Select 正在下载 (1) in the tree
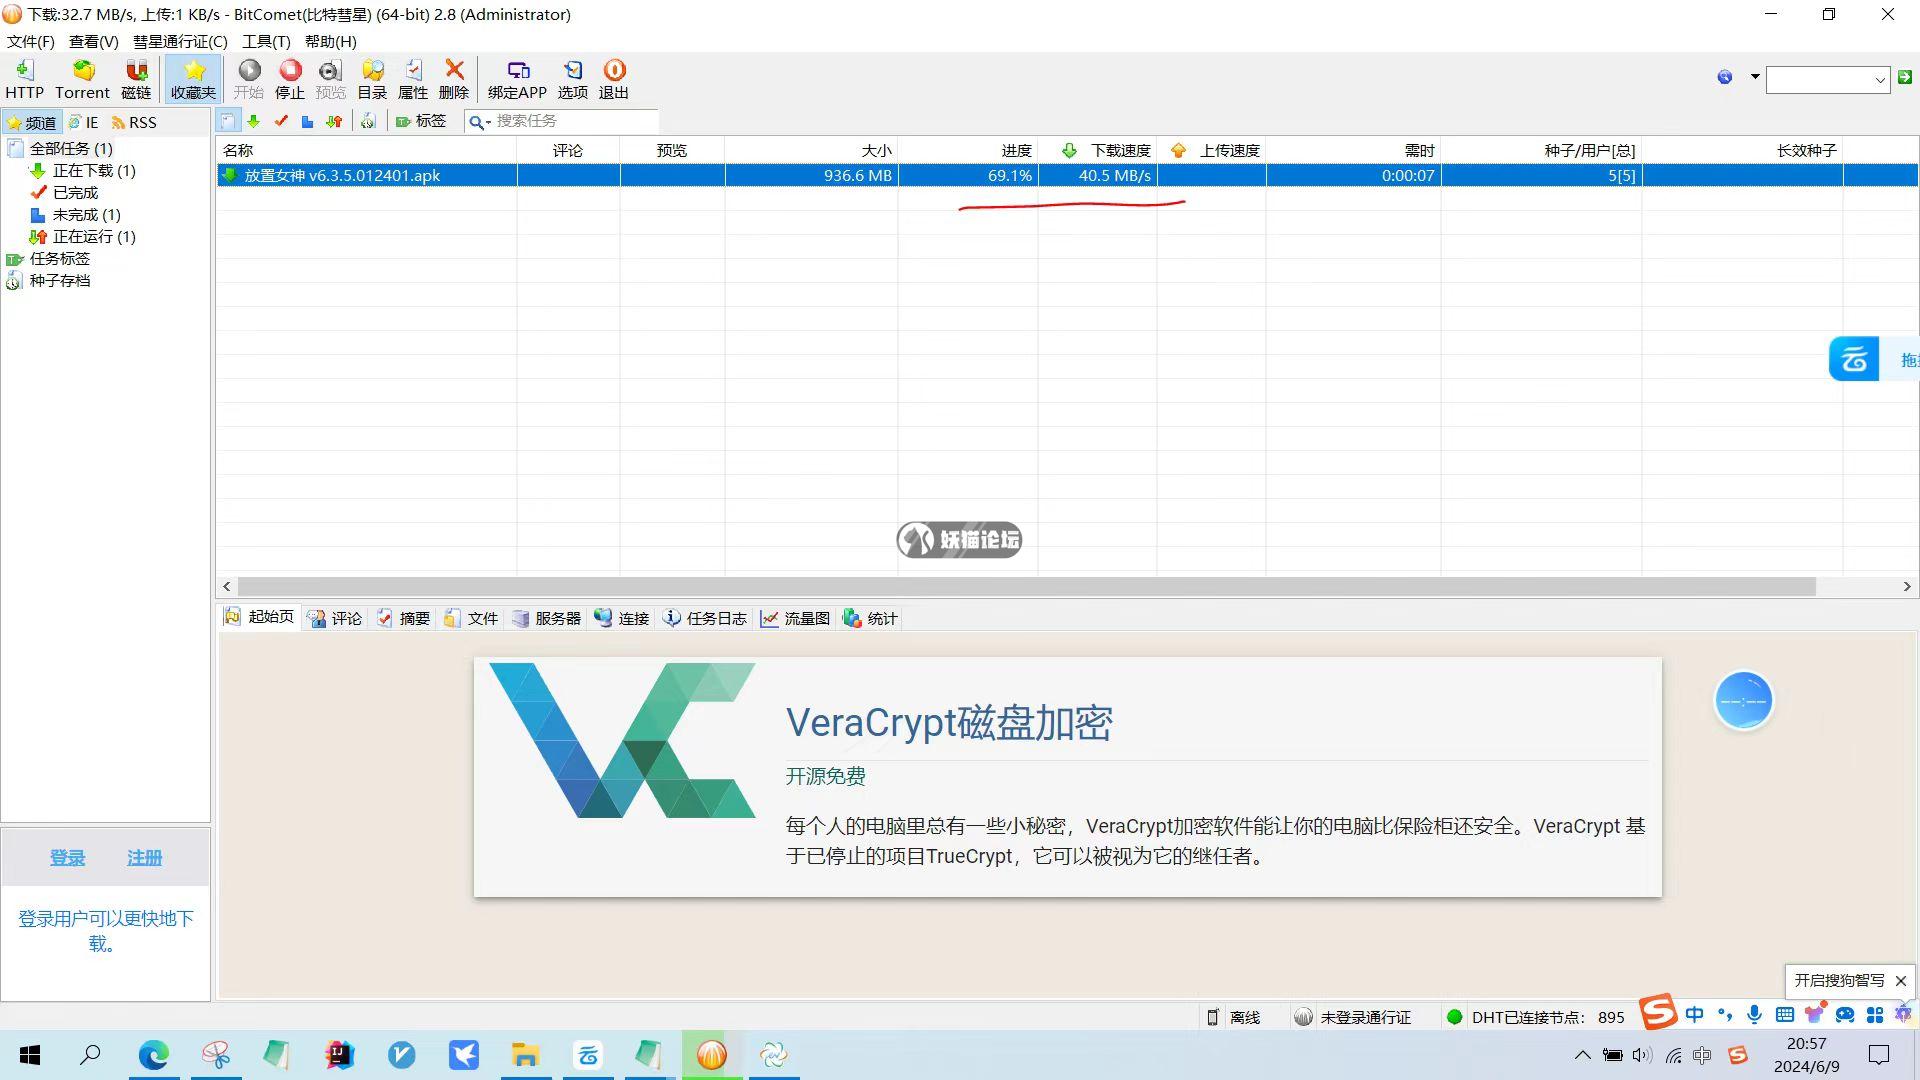The height and width of the screenshot is (1080, 1920). pos(94,170)
